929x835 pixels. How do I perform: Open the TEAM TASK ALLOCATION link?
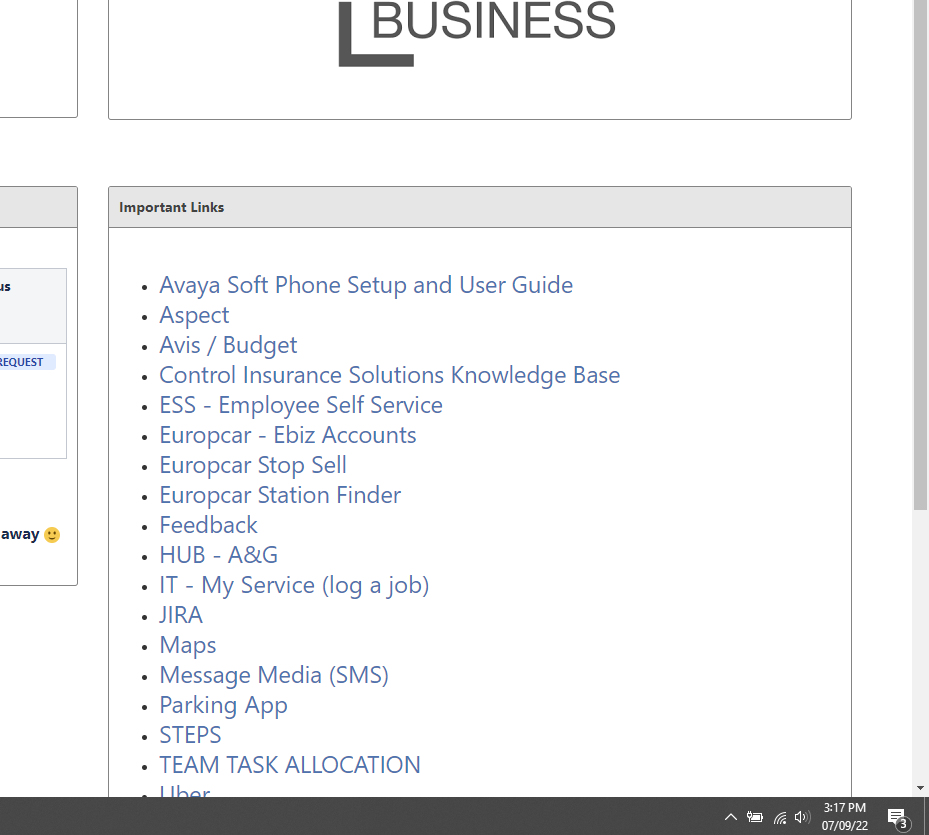tap(290, 765)
